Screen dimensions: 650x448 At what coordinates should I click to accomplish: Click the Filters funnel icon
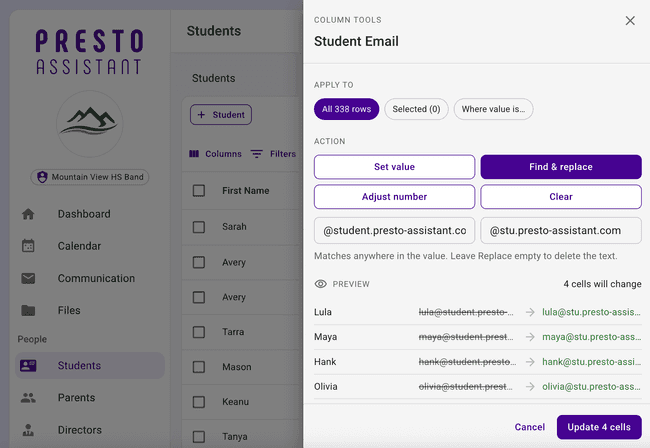point(257,154)
